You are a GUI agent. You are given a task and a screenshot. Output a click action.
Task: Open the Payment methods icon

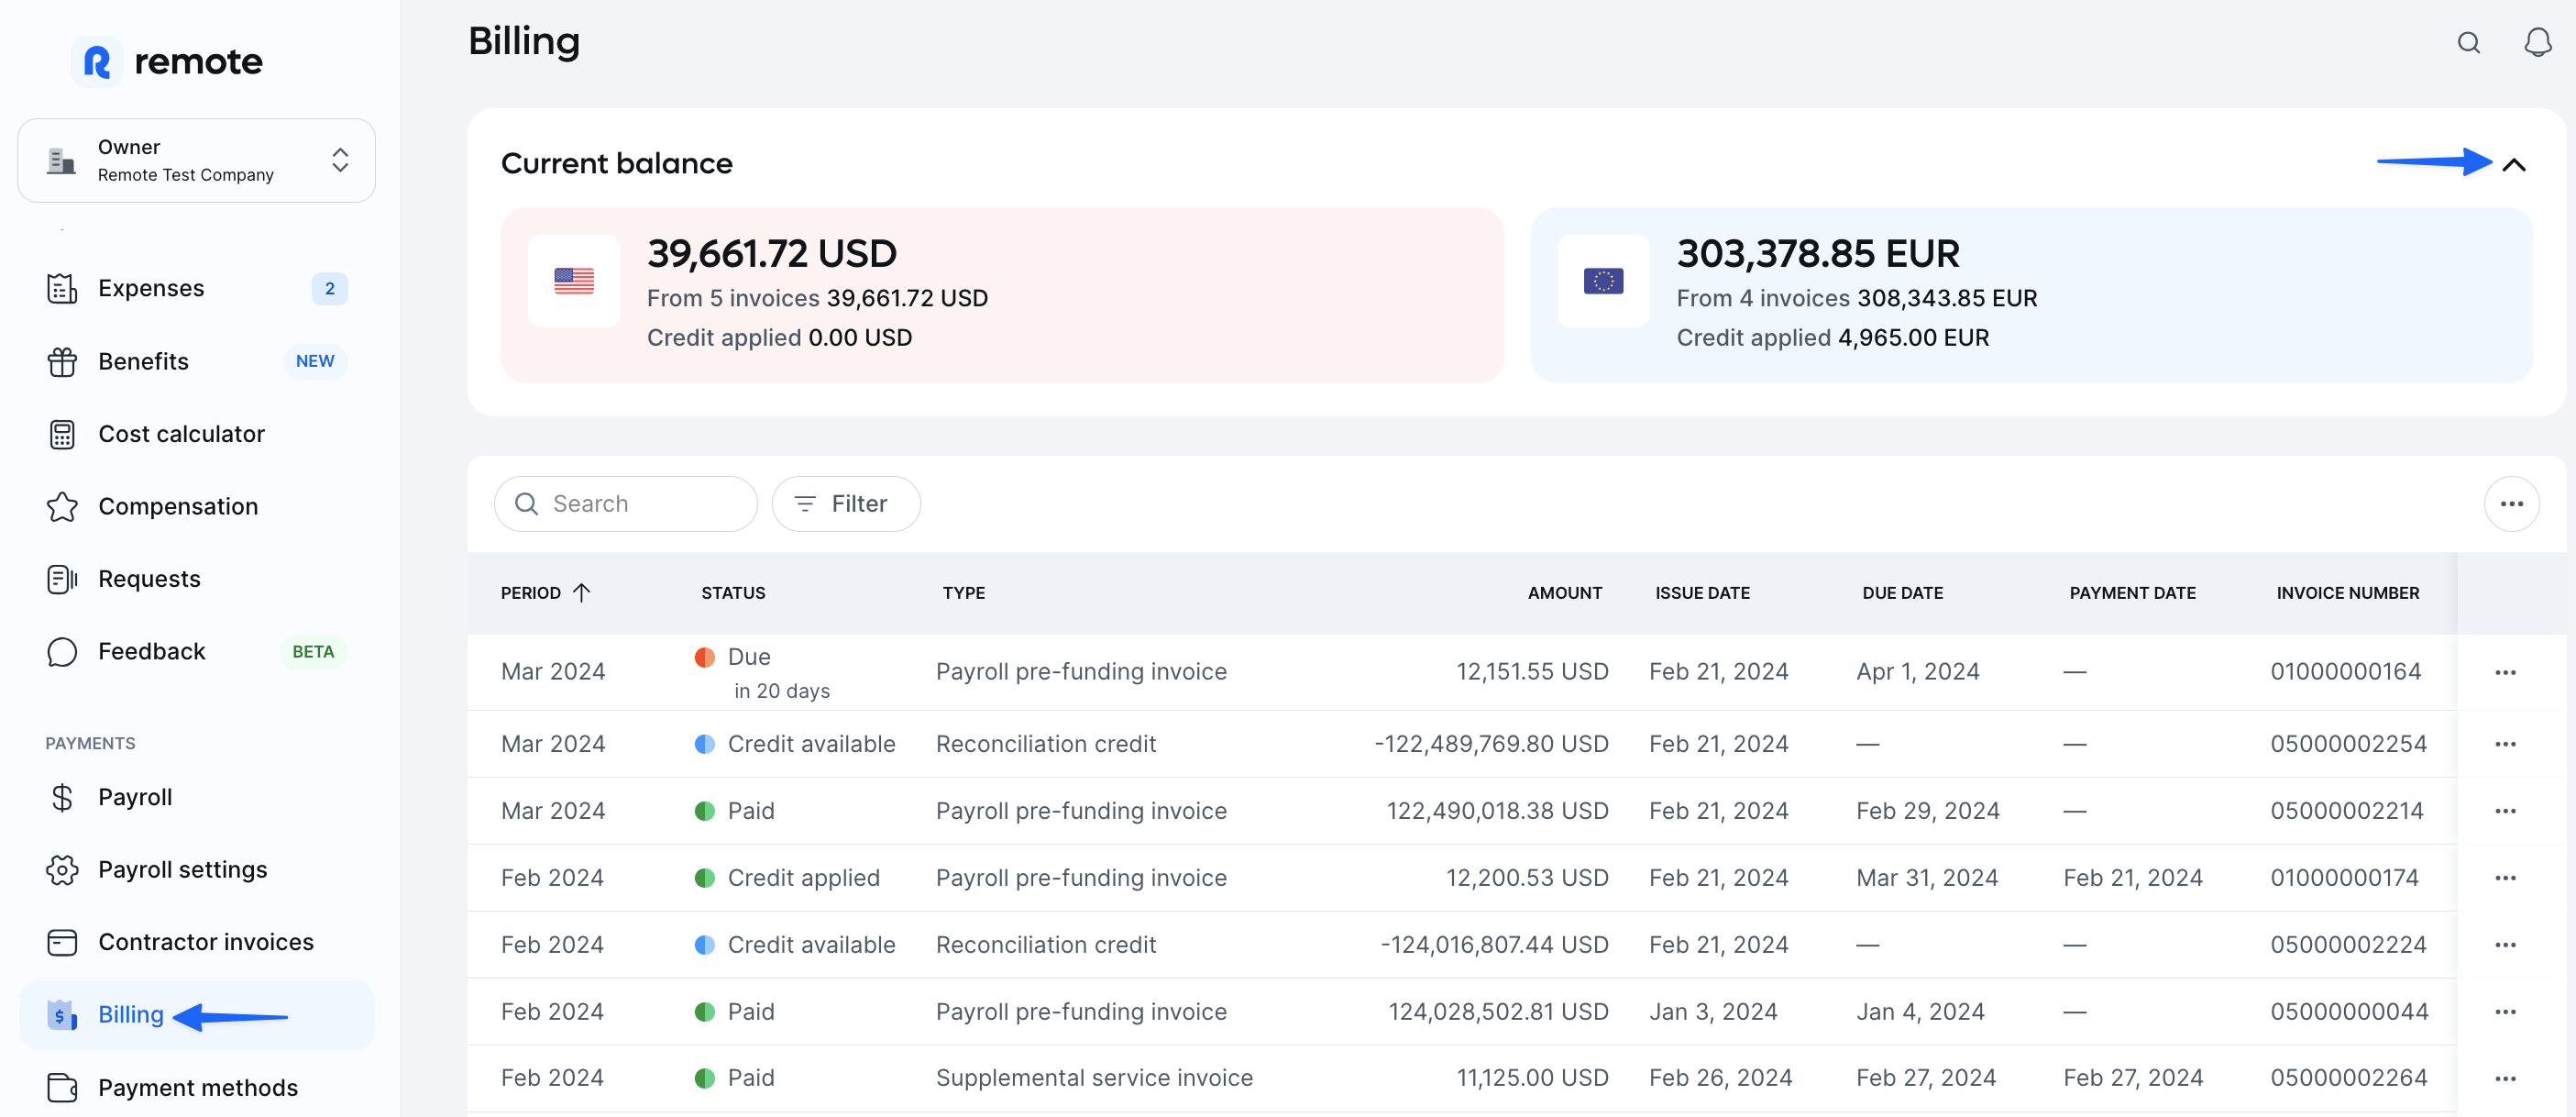pyautogui.click(x=62, y=1088)
